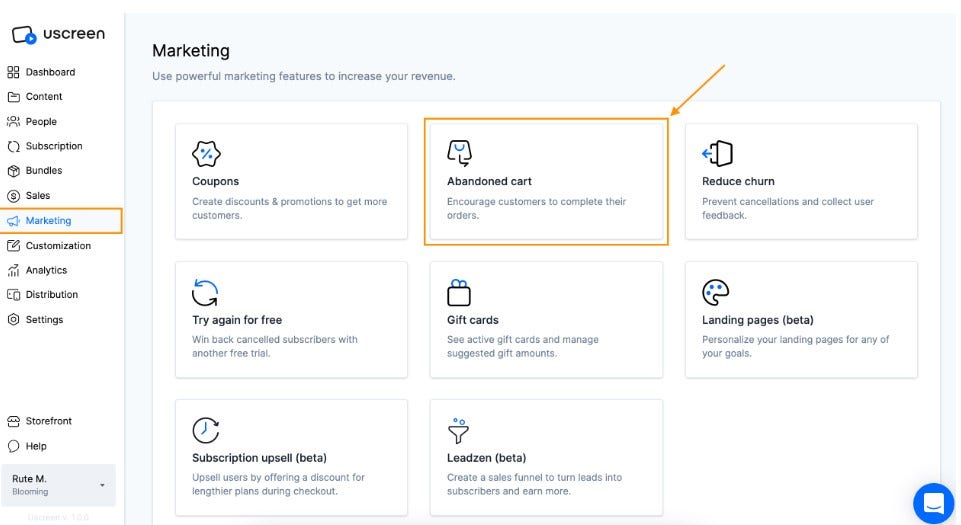
Task: Click the uscreen wordmark text
Action: [x=74, y=34]
